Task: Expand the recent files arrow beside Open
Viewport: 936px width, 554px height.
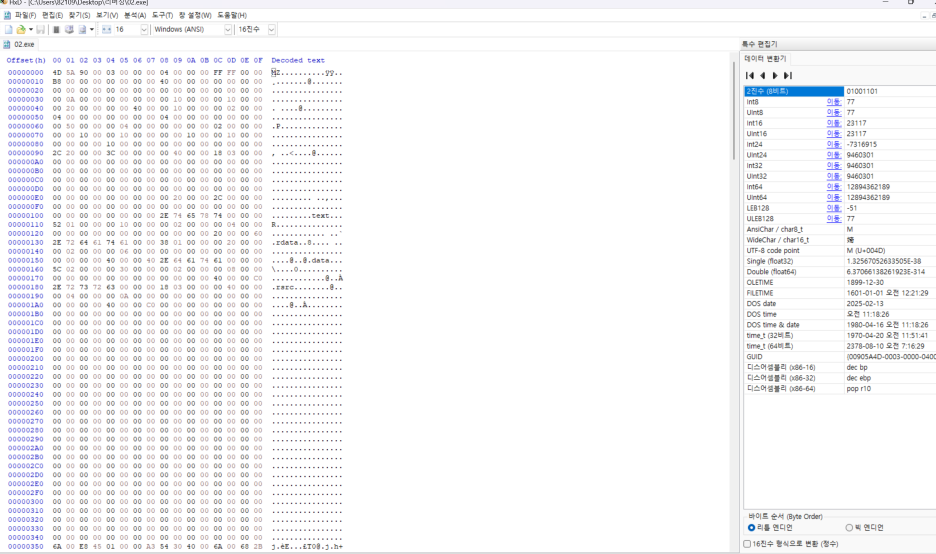Action: pyautogui.click(x=30, y=29)
